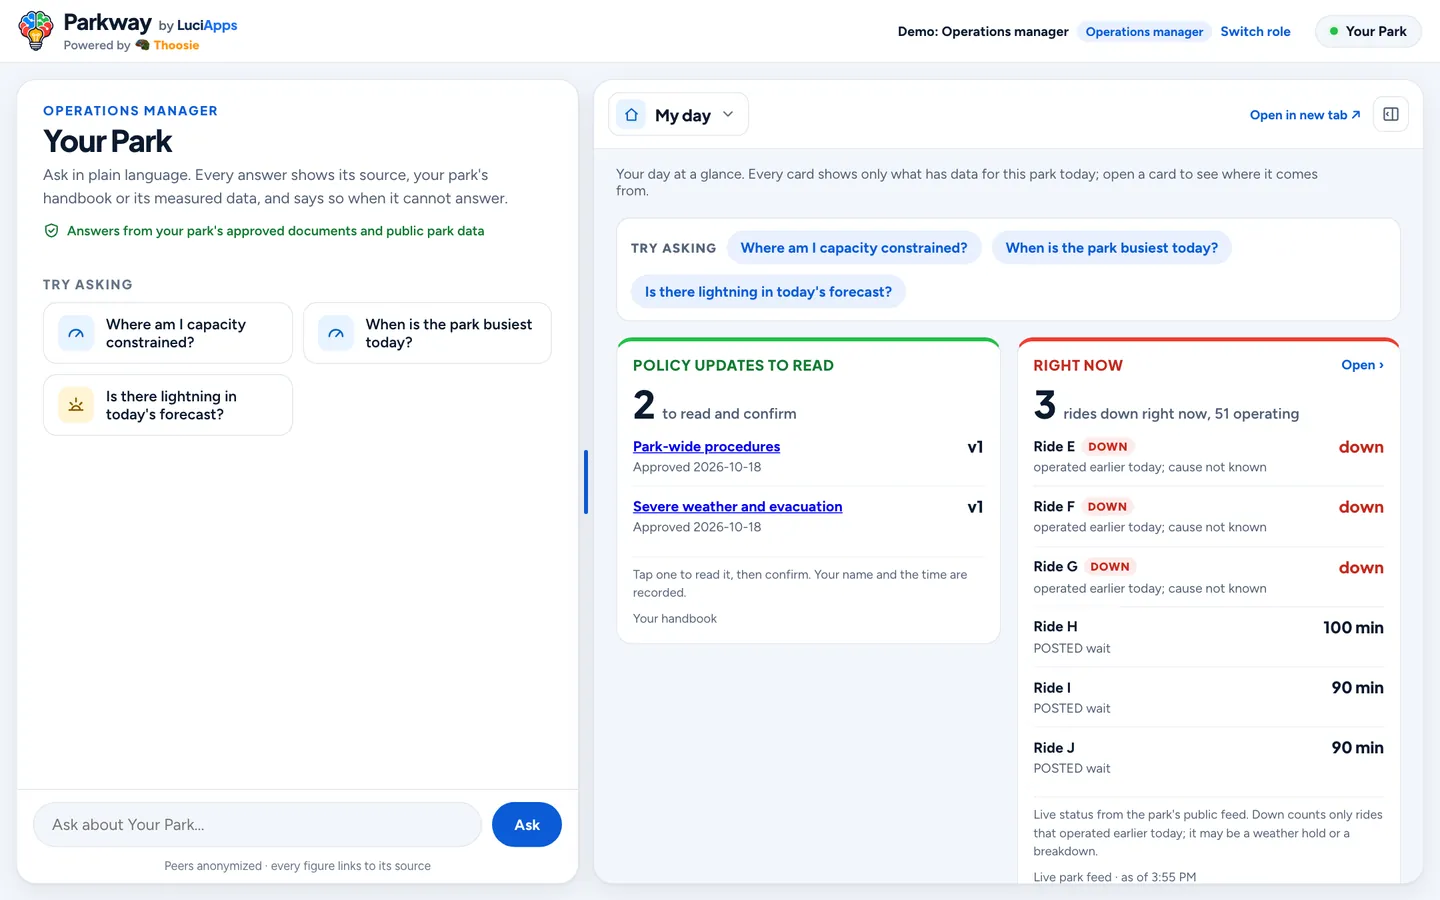Click the Thoosie hedgehog icon
1440x900 pixels.
[142, 45]
